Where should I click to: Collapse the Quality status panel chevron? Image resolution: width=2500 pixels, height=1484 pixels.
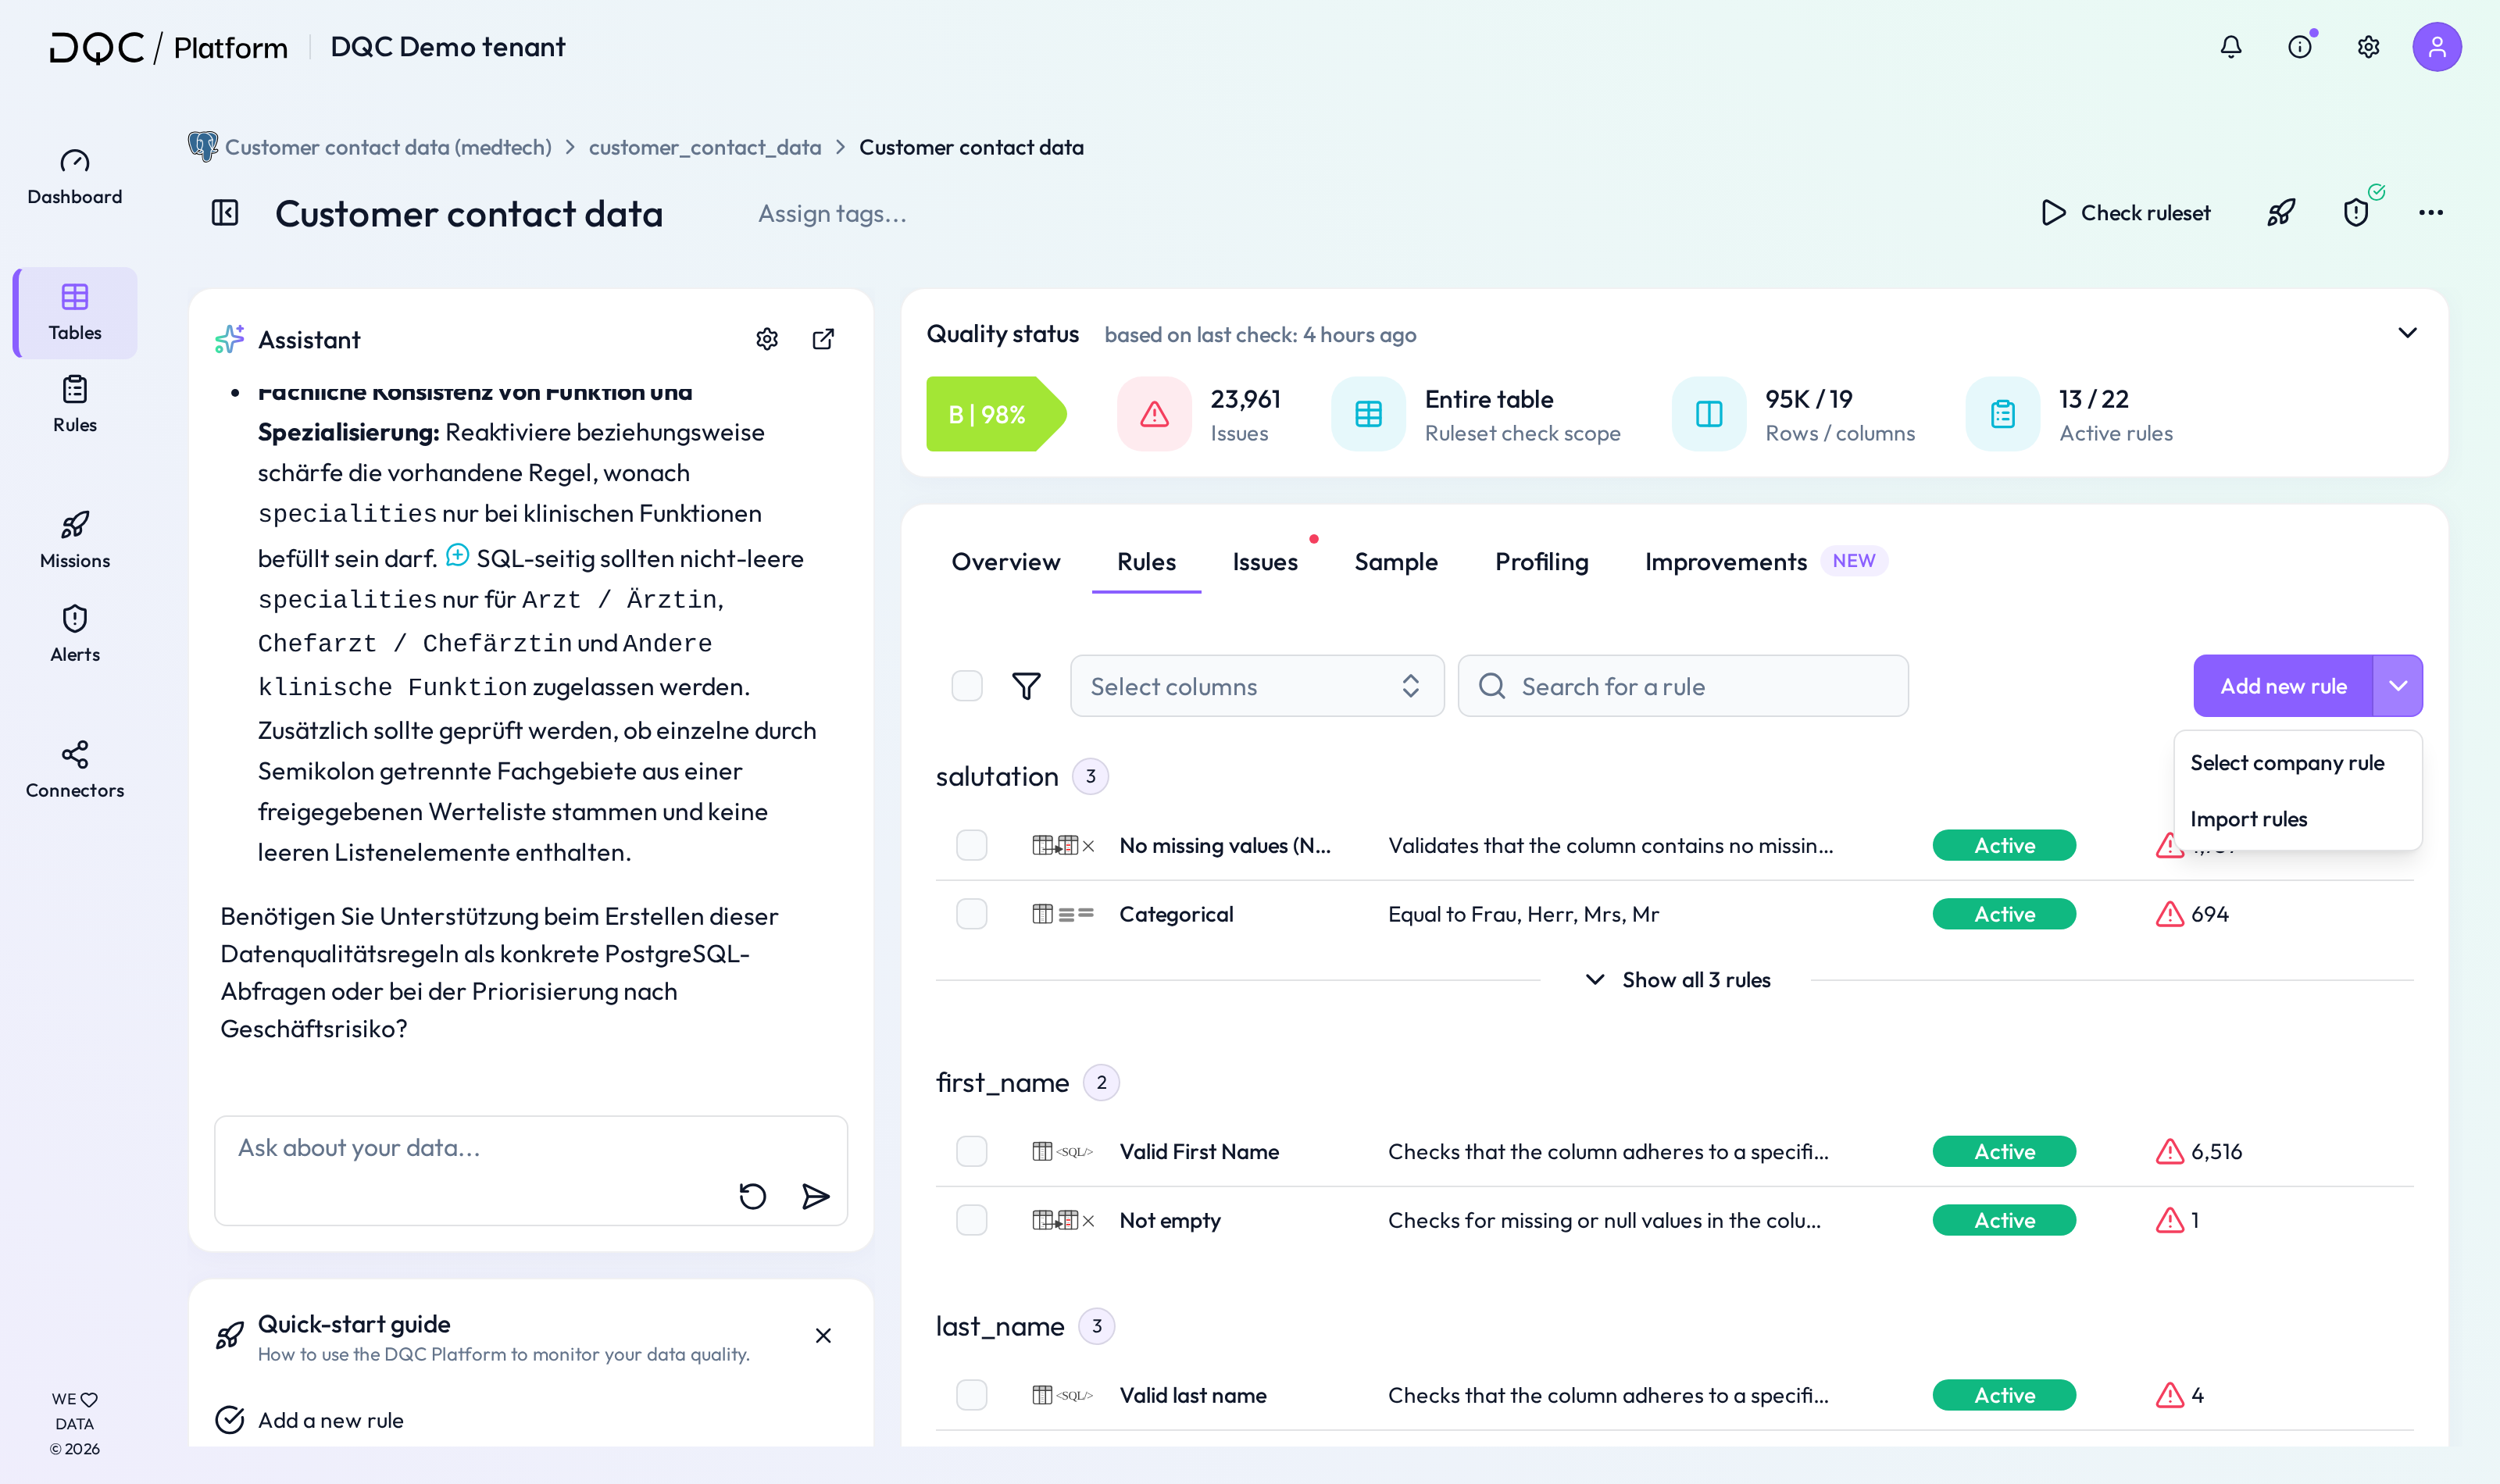pyautogui.click(x=2407, y=333)
